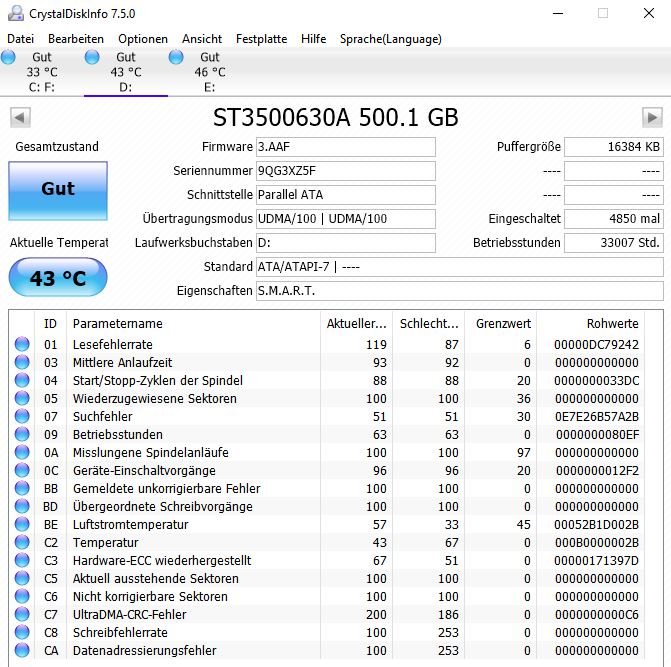Image resolution: width=671 pixels, height=667 pixels.
Task: Select the Lesefehlerrate parameter name
Action: [x=113, y=344]
